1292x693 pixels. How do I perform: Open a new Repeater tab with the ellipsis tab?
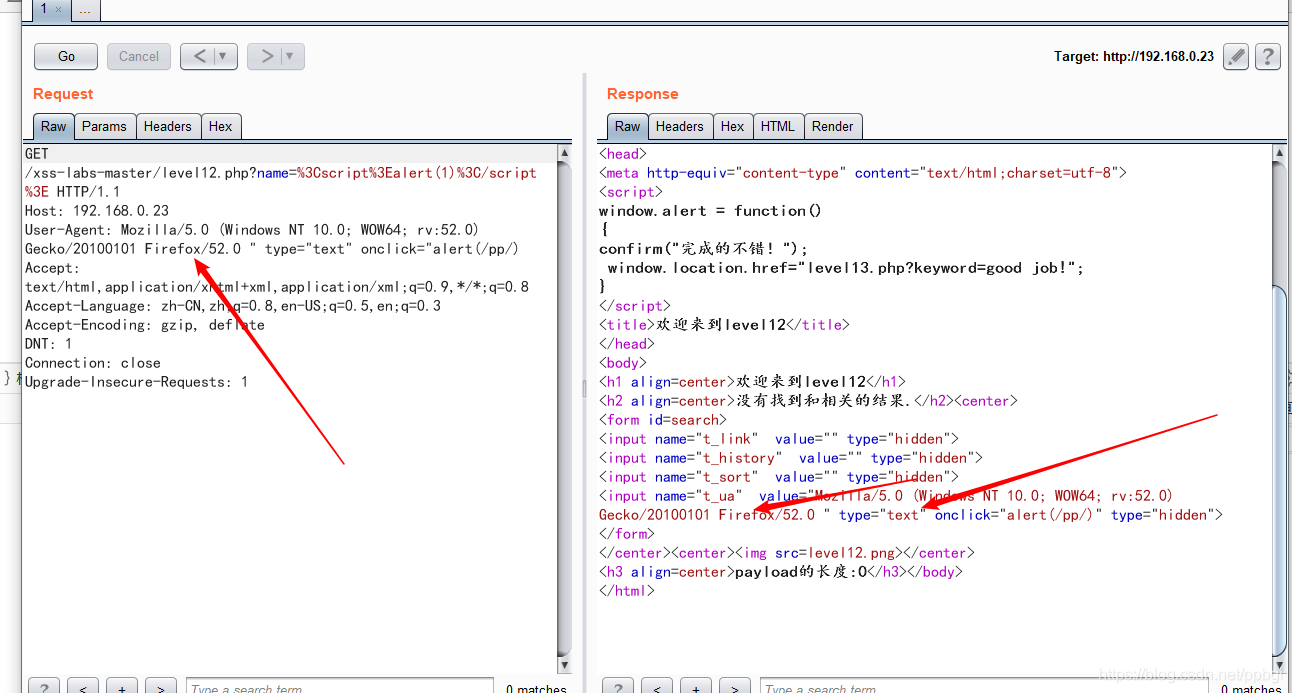pos(86,10)
